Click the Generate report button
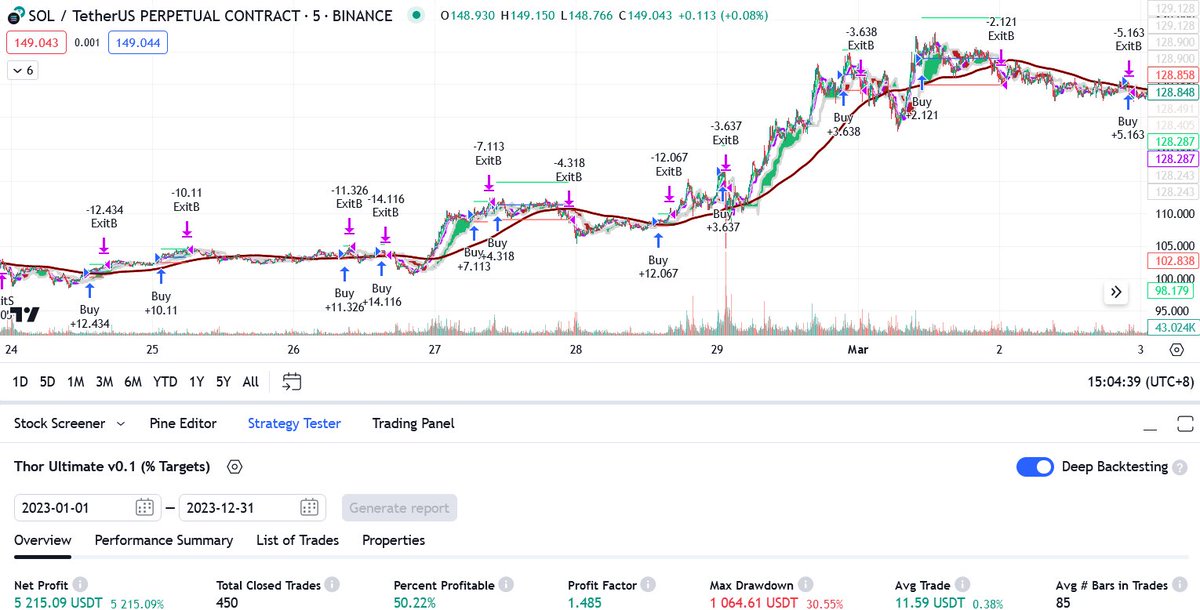This screenshot has height=610, width=1200. [399, 507]
